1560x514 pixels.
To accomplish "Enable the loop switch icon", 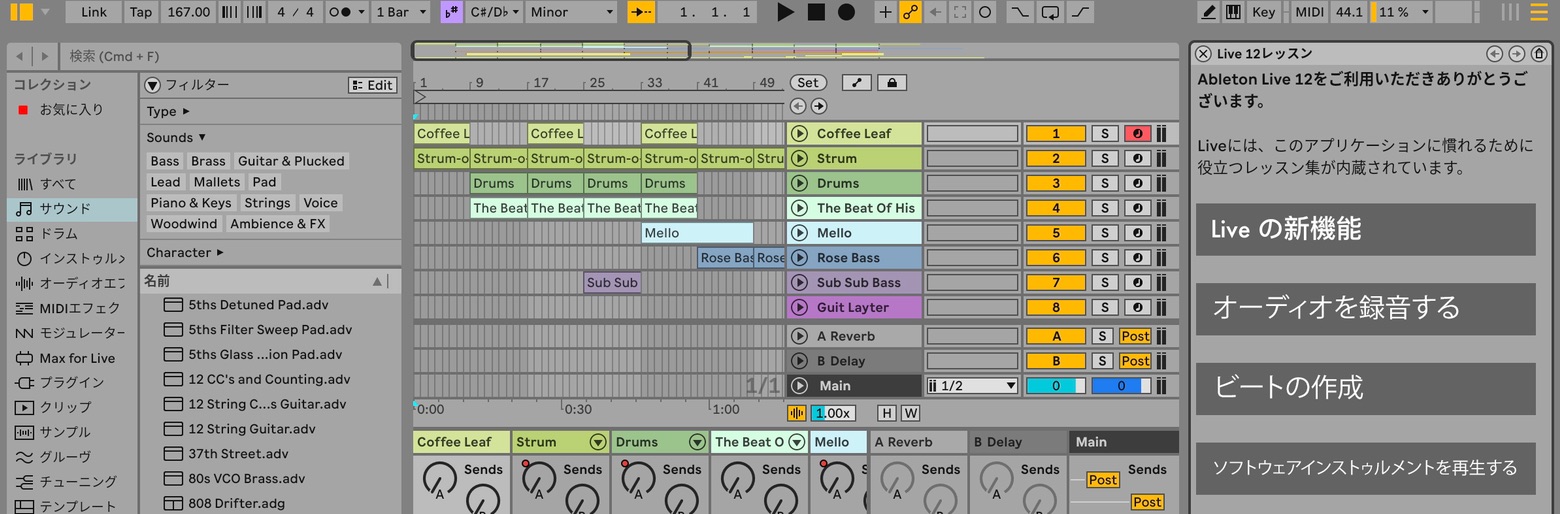I will 1050,12.
